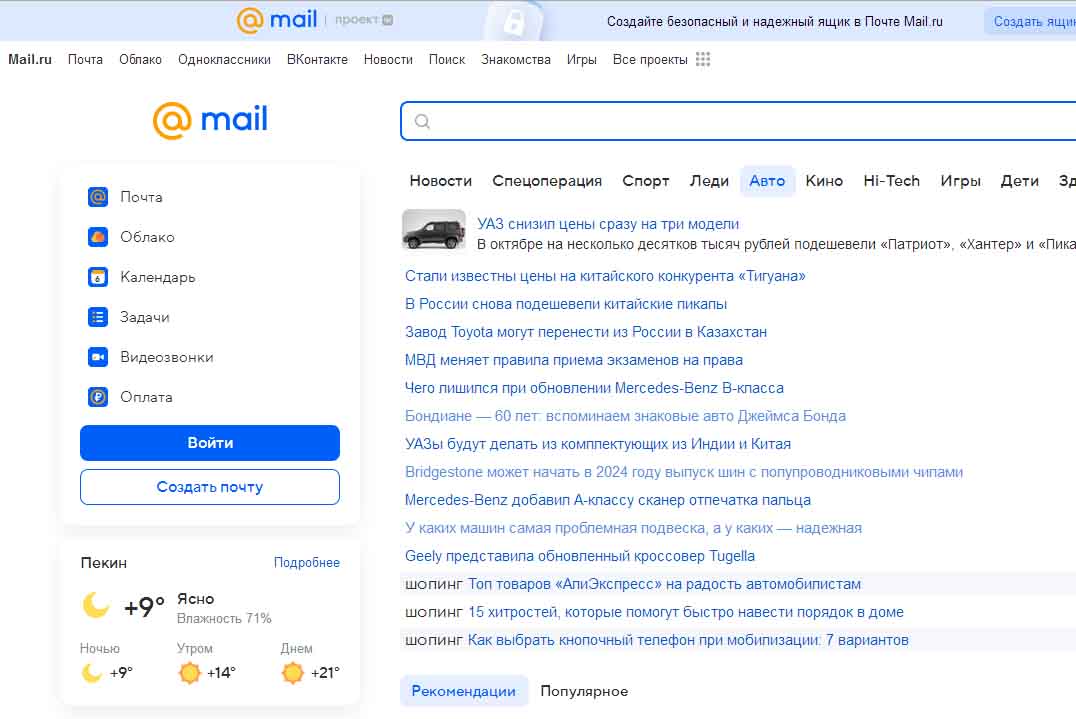Switch to the Леди tab
The height and width of the screenshot is (719, 1076).
[x=709, y=181]
